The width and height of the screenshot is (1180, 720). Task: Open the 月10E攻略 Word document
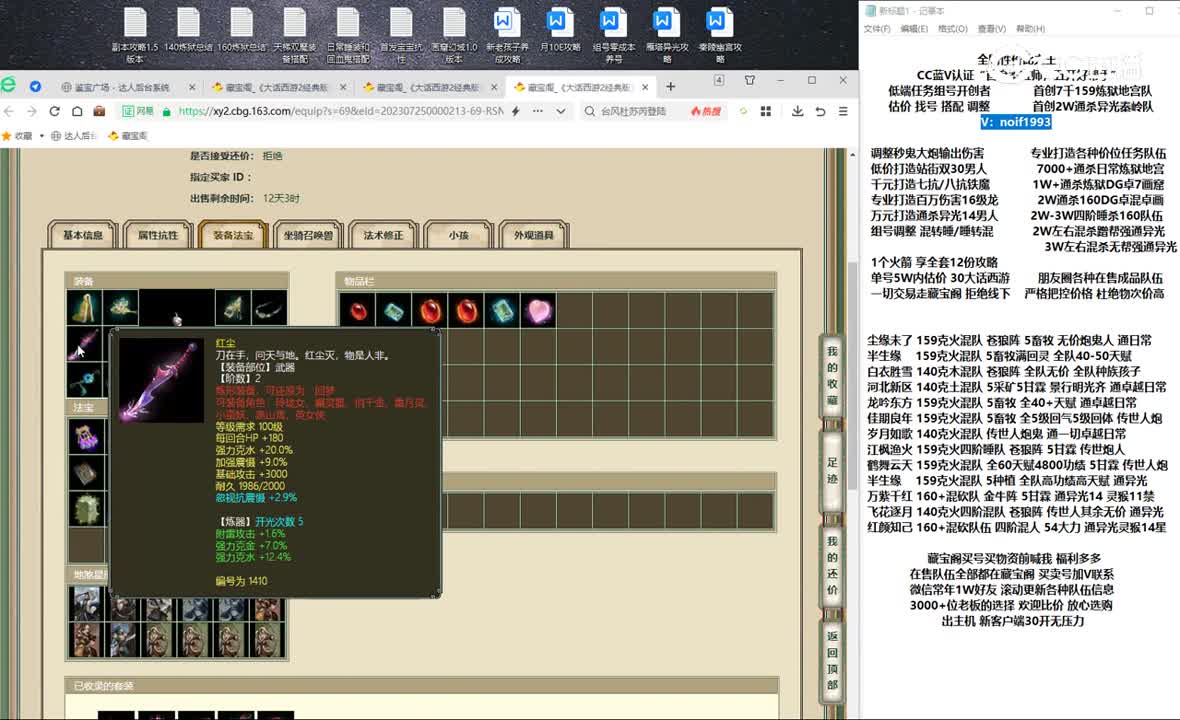560,30
